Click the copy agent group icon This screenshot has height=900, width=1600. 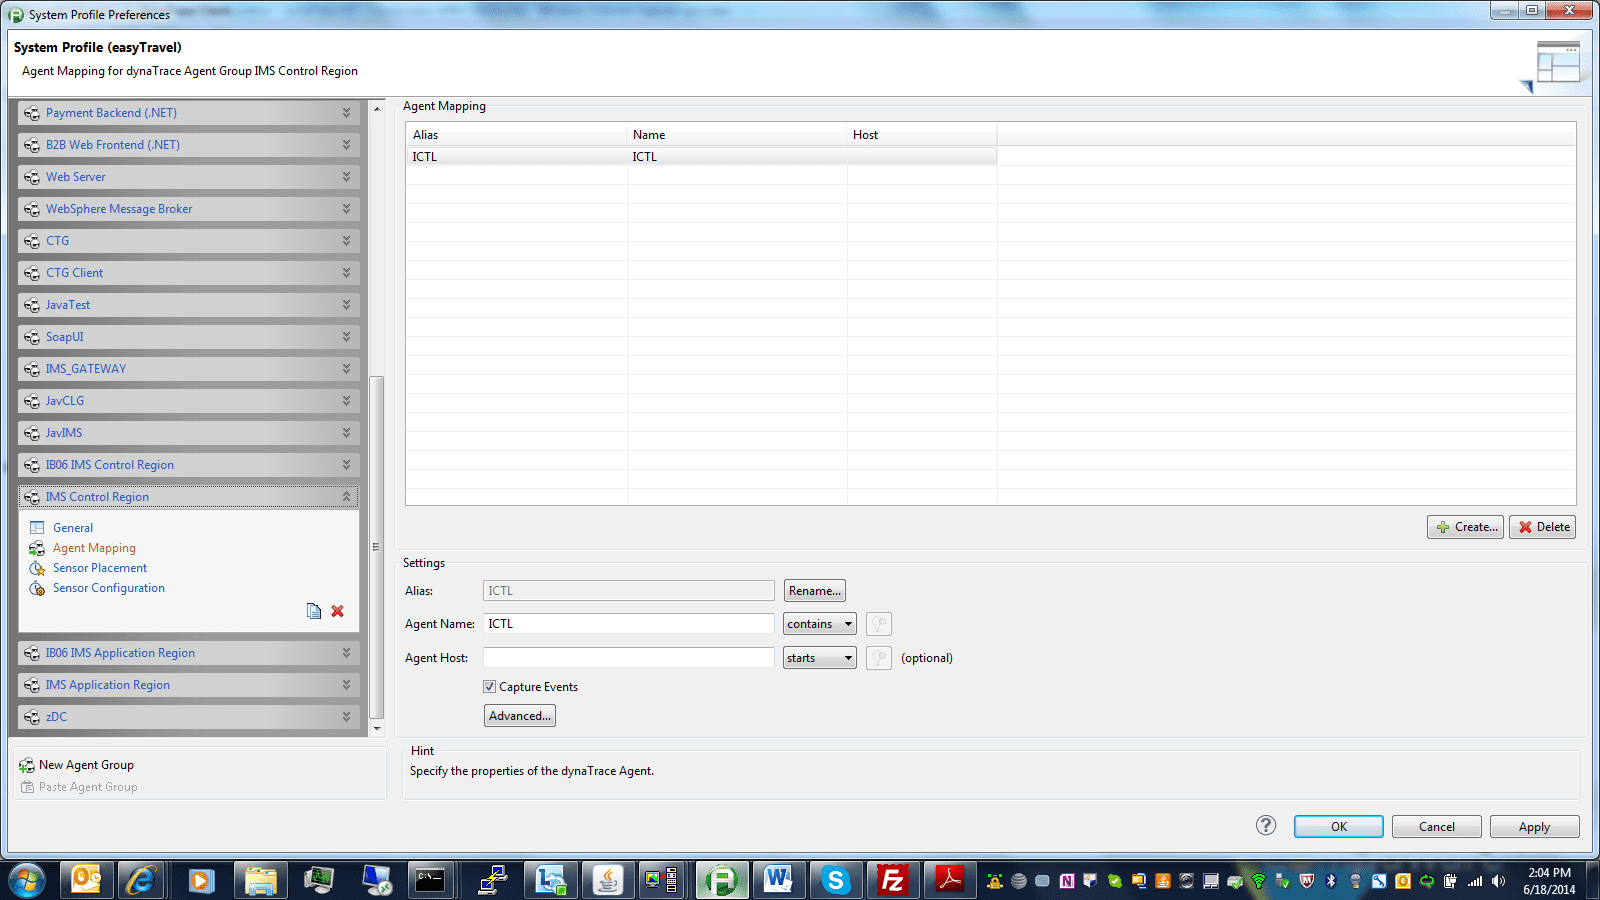pyautogui.click(x=314, y=611)
